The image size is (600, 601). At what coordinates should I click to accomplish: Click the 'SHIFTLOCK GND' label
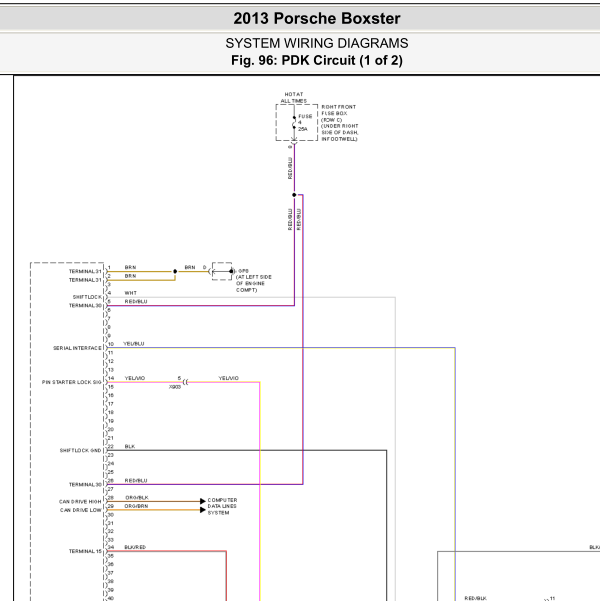pyautogui.click(x=81, y=450)
